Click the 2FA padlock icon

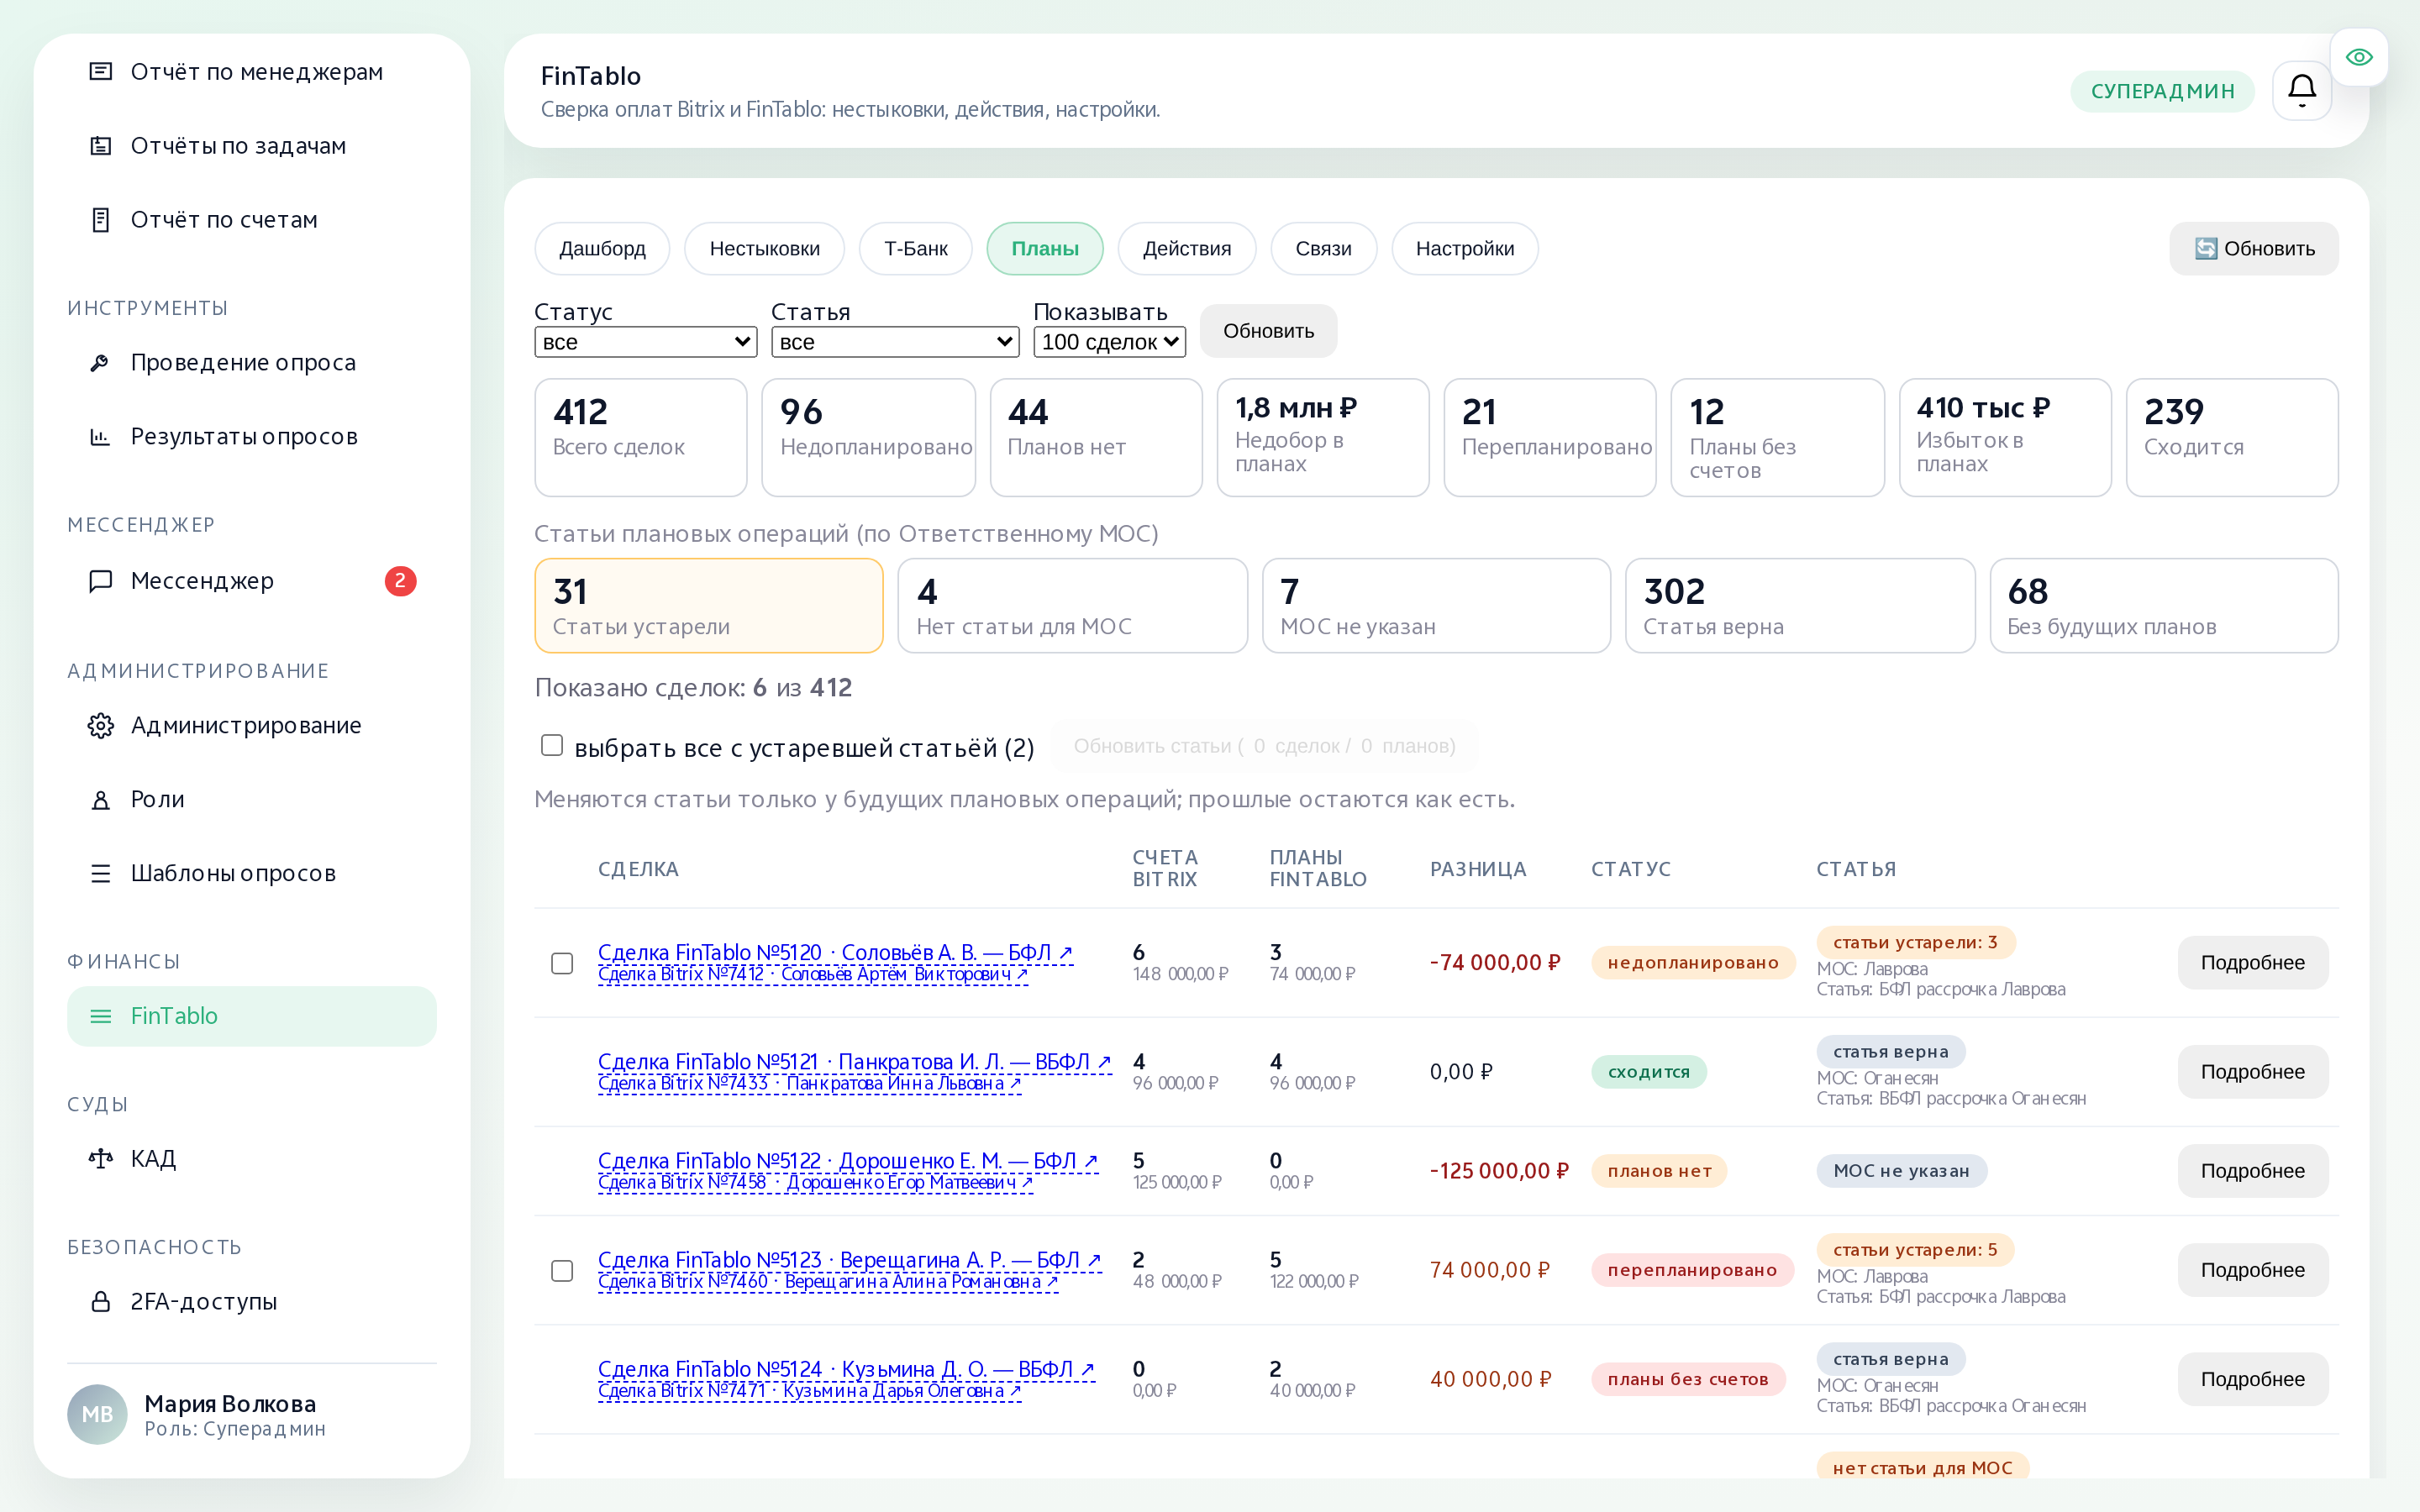100,1301
